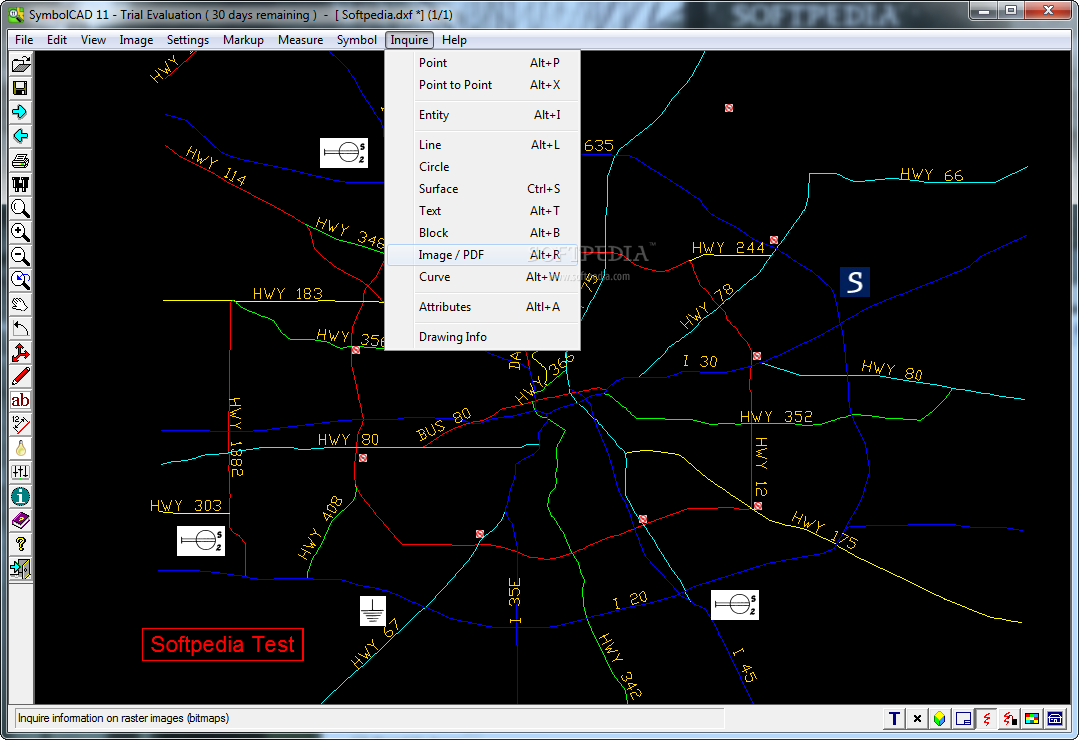Open the Symbol menu
The image size is (1079, 740).
(x=356, y=40)
